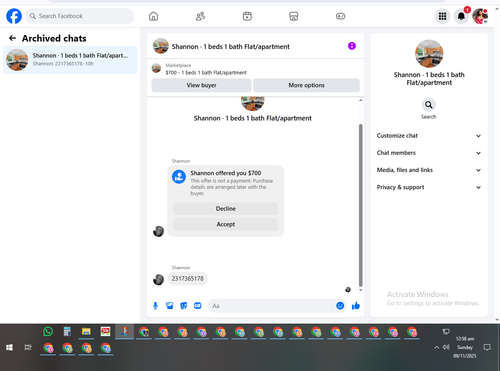Expand the Privacy & support section

[x=429, y=187]
